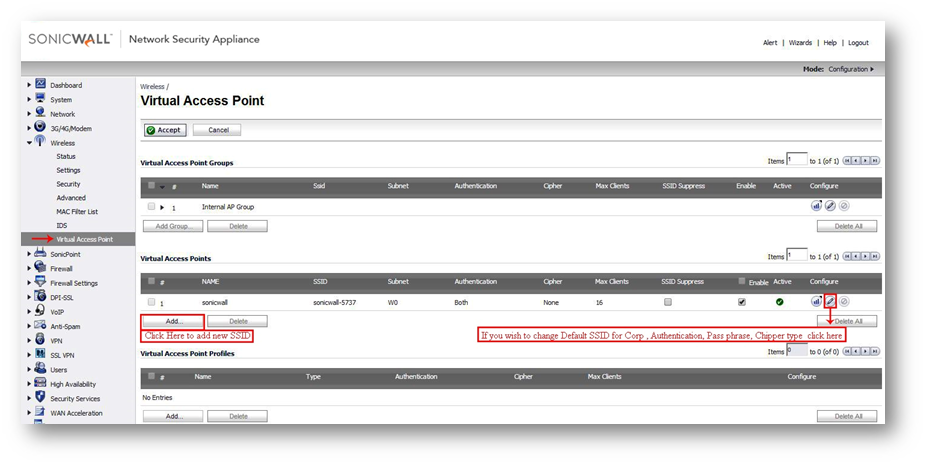Click the Accept button

point(165,130)
